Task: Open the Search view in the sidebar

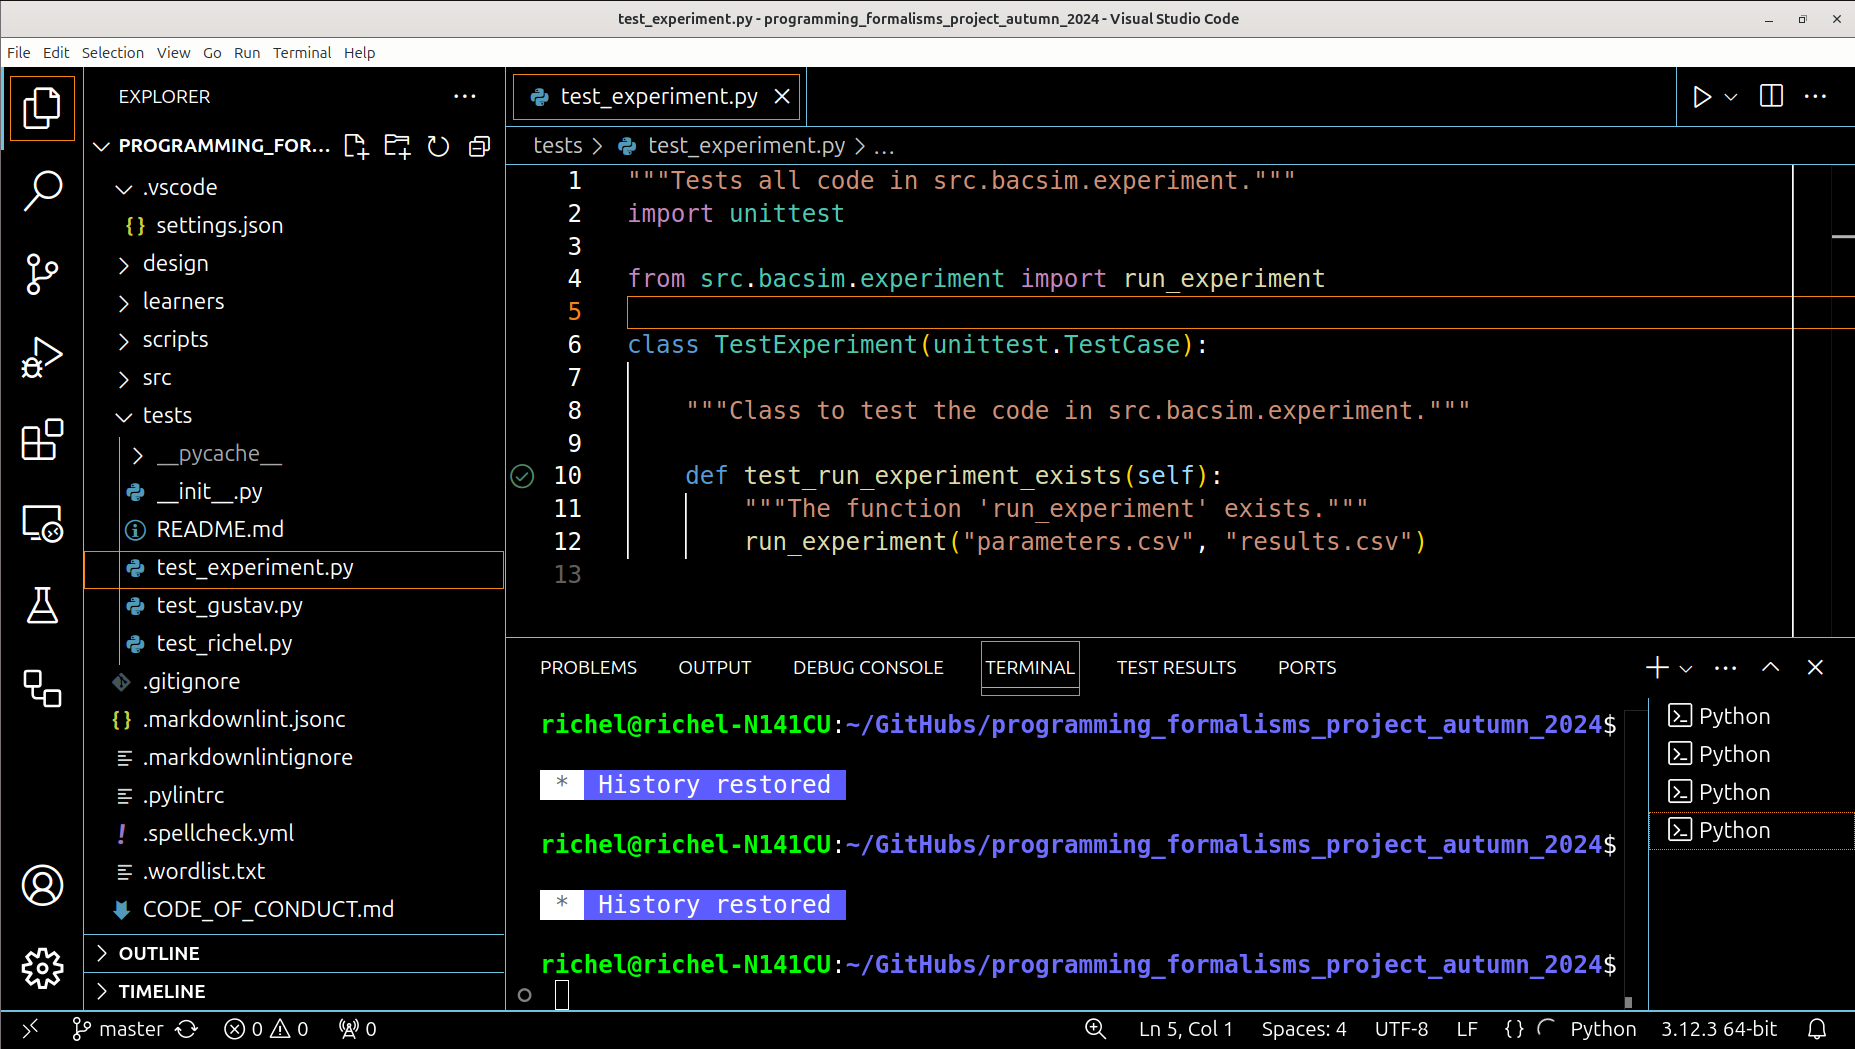Action: [42, 190]
